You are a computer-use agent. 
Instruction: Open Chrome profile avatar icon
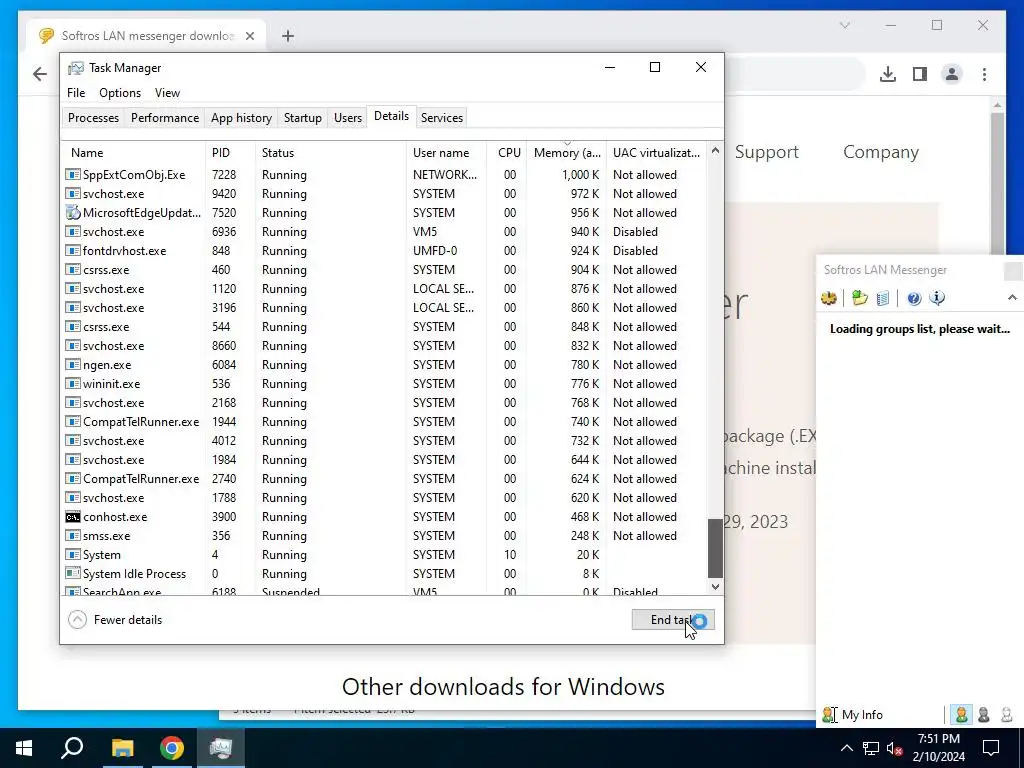pos(952,74)
